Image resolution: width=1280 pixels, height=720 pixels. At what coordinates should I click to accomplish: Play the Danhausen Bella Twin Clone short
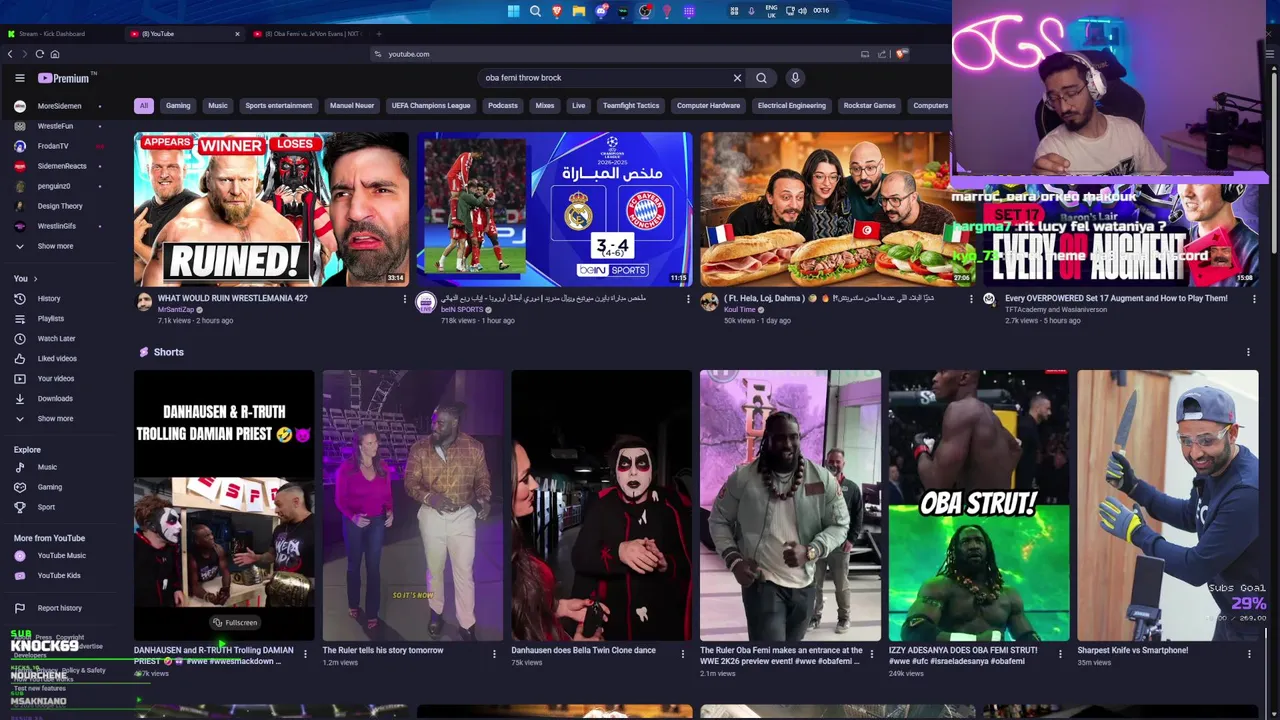coord(601,505)
